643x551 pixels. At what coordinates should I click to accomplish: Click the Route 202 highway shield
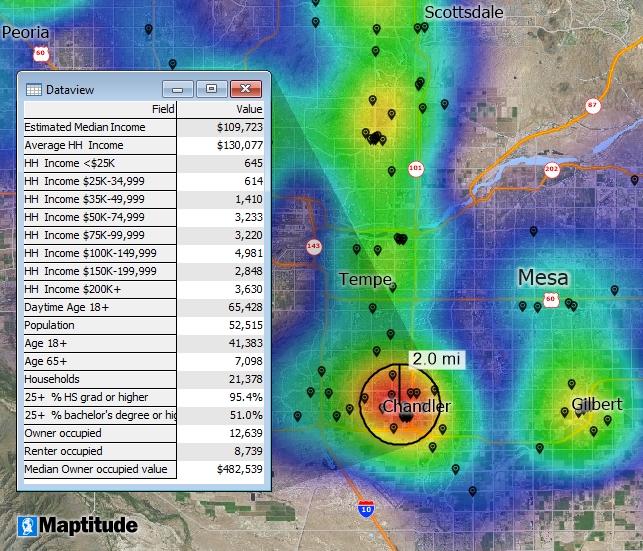point(552,170)
